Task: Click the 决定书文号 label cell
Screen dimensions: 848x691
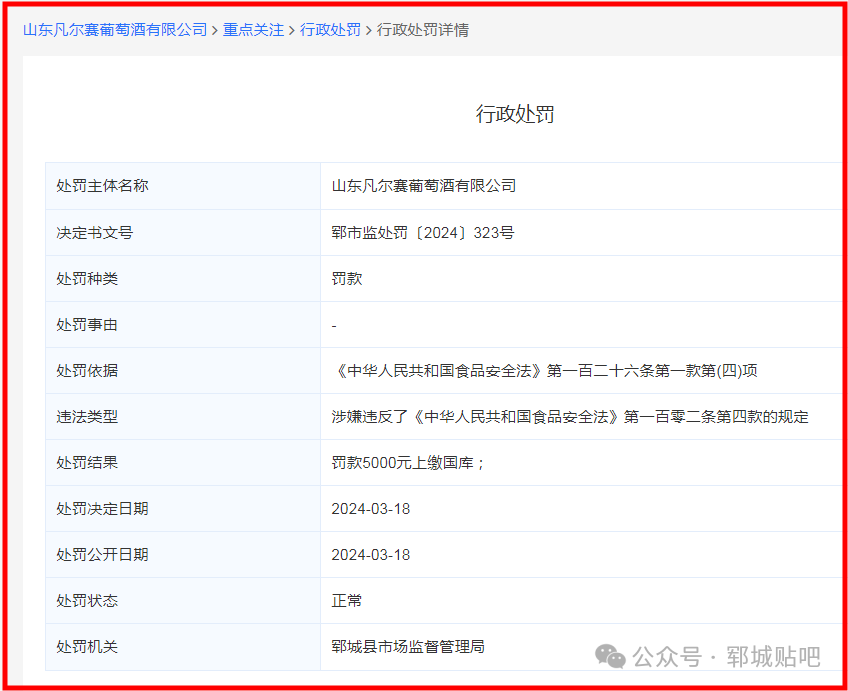Action: [183, 232]
